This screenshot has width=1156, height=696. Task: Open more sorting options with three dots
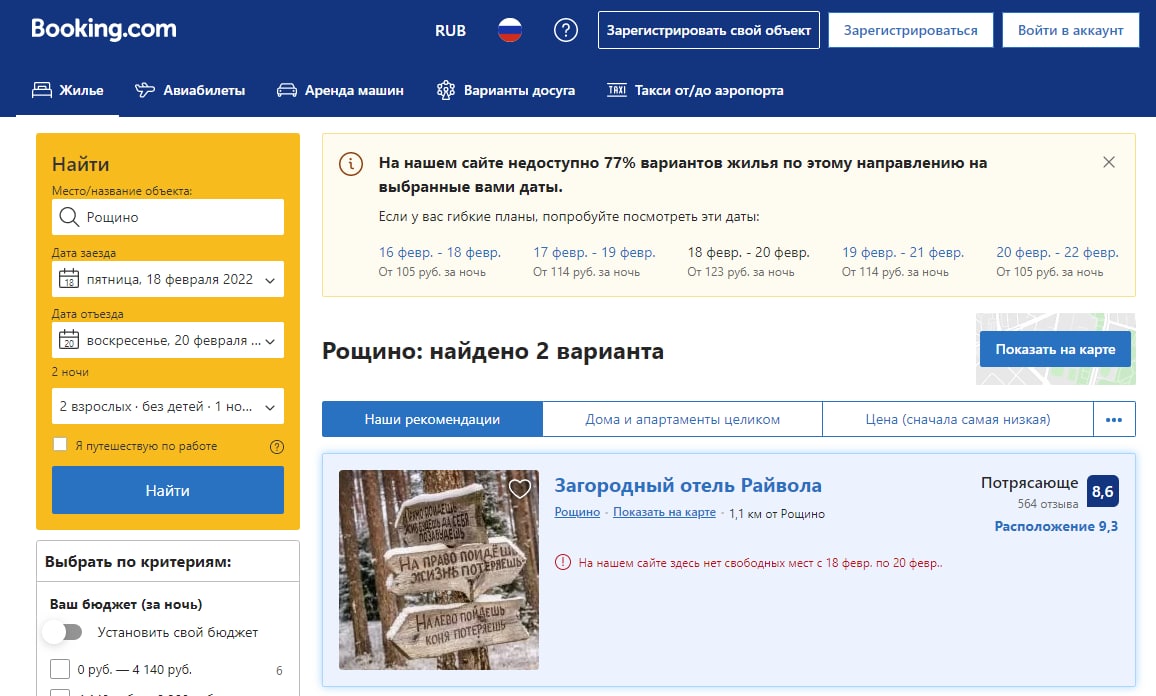[x=1114, y=420]
